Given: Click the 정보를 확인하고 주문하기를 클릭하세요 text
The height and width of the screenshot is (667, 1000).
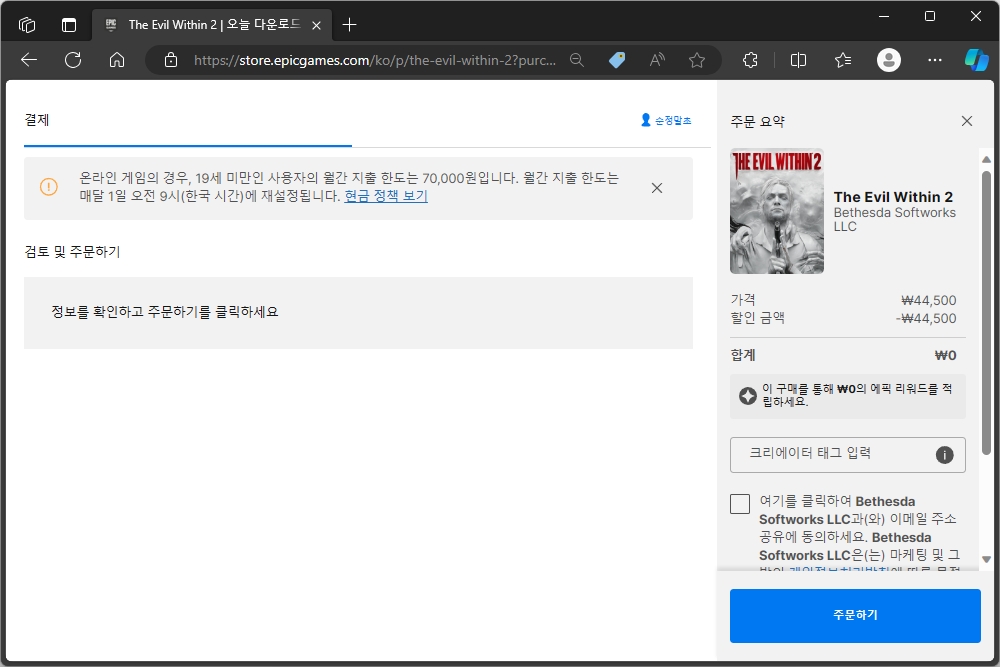Looking at the screenshot, I should (165, 312).
